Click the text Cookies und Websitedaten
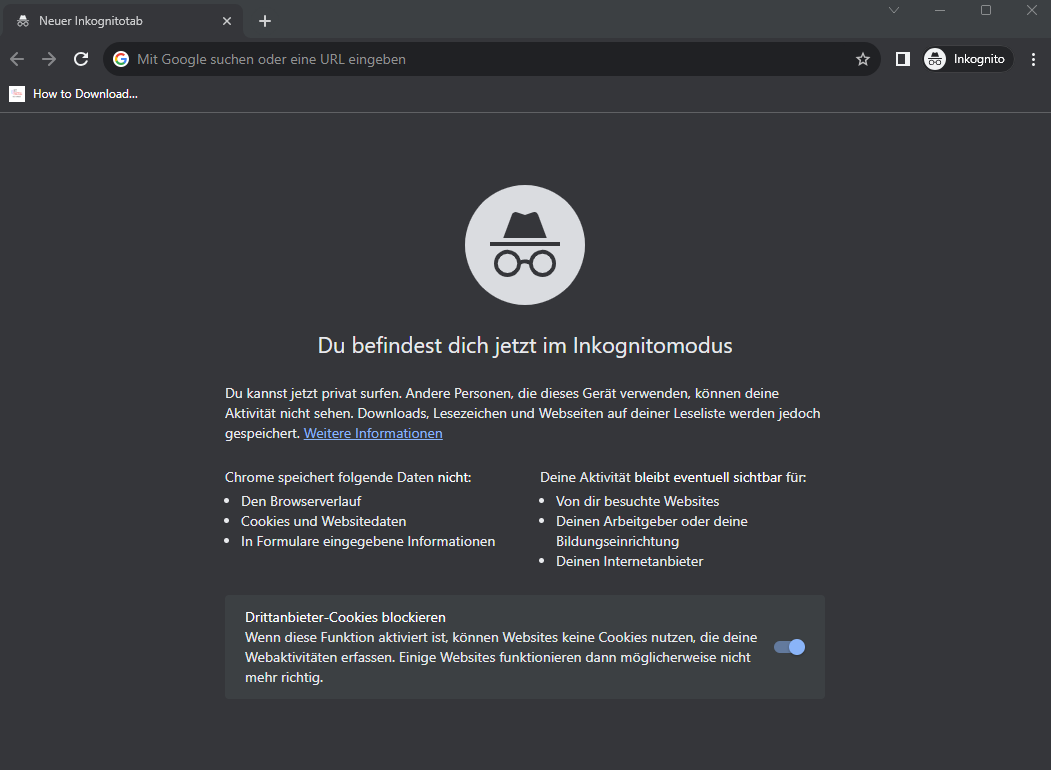 click(x=323, y=521)
